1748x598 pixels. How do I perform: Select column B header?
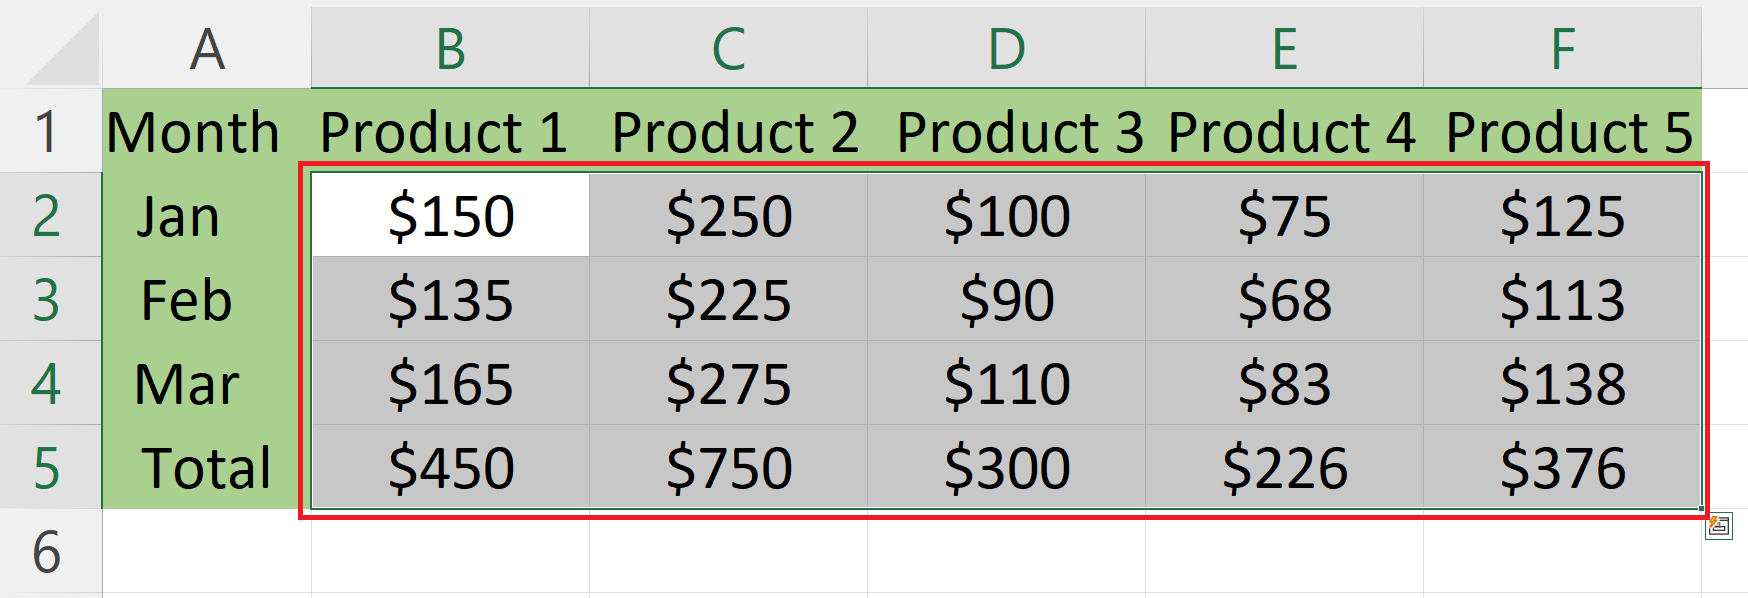pyautogui.click(x=450, y=48)
